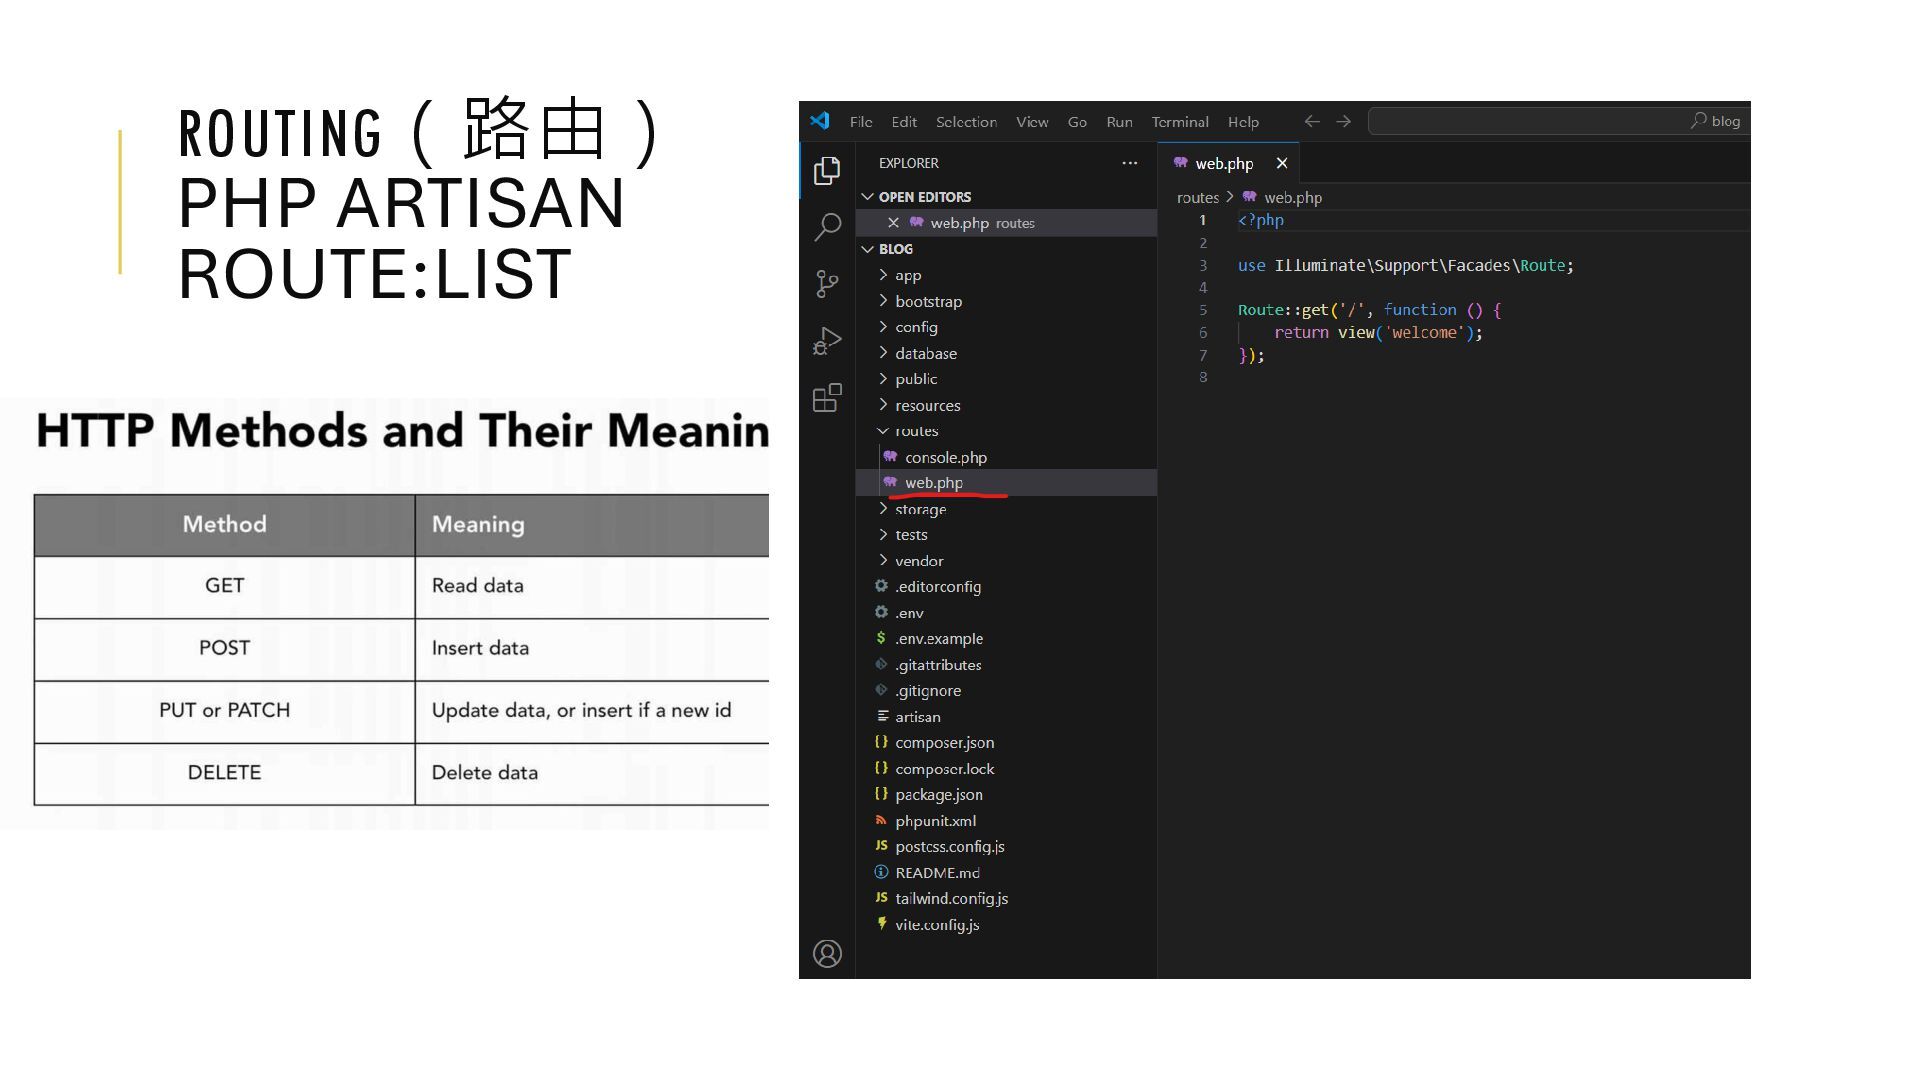The width and height of the screenshot is (1920, 1080).
Task: Open the Run menu
Action: (1119, 122)
